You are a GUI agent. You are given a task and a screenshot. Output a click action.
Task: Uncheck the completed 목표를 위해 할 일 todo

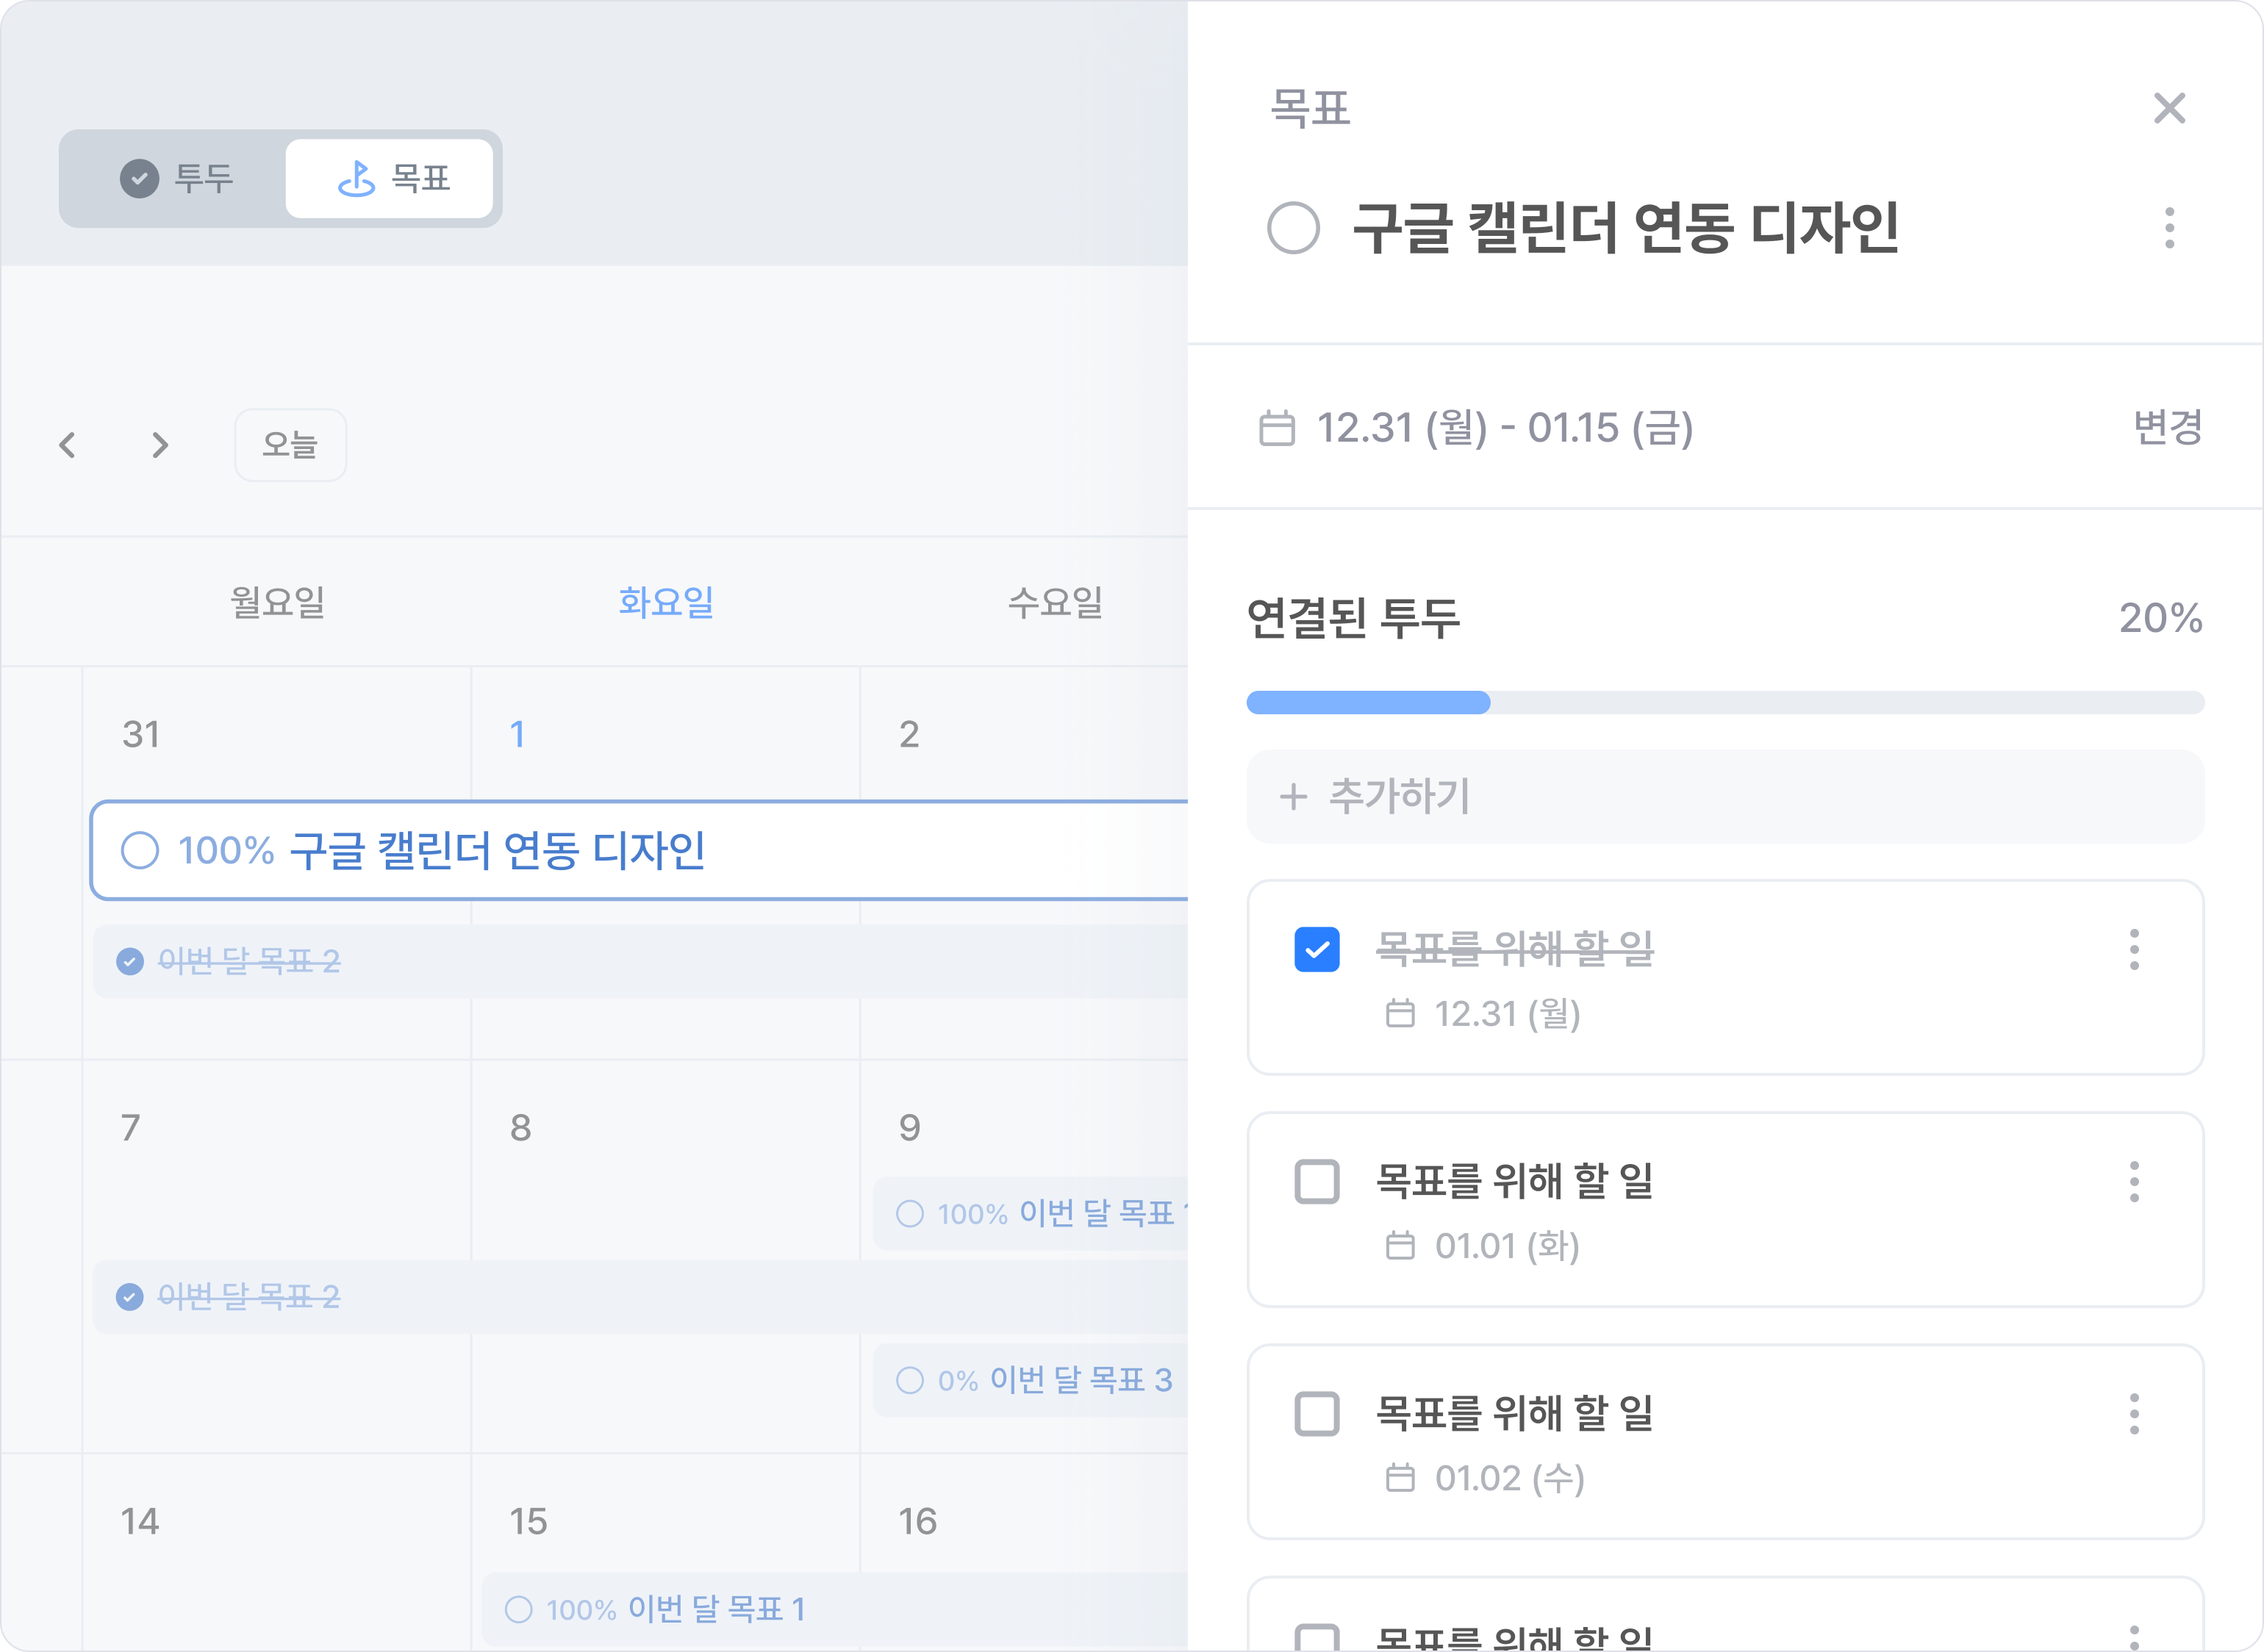(1317, 949)
